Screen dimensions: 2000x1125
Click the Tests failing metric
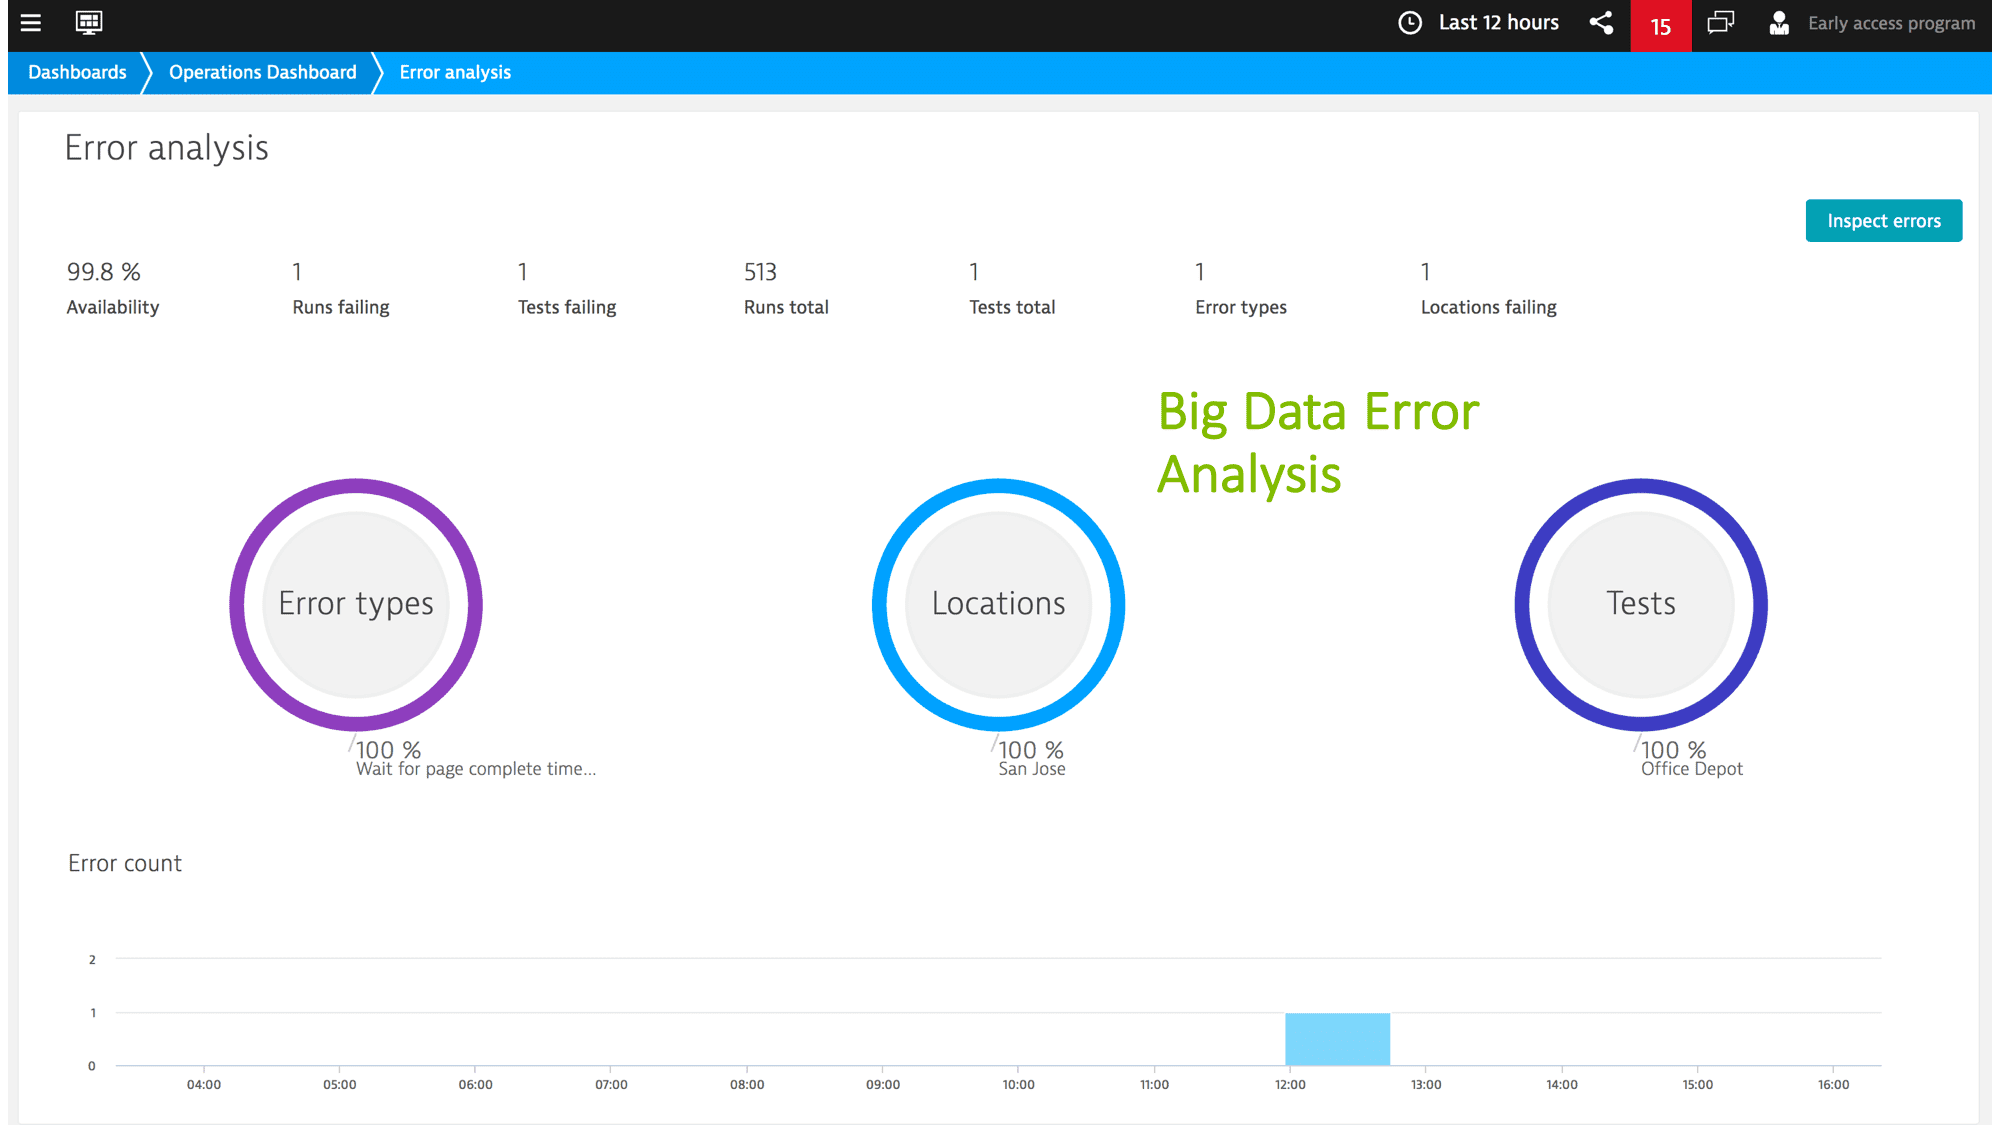coord(567,289)
